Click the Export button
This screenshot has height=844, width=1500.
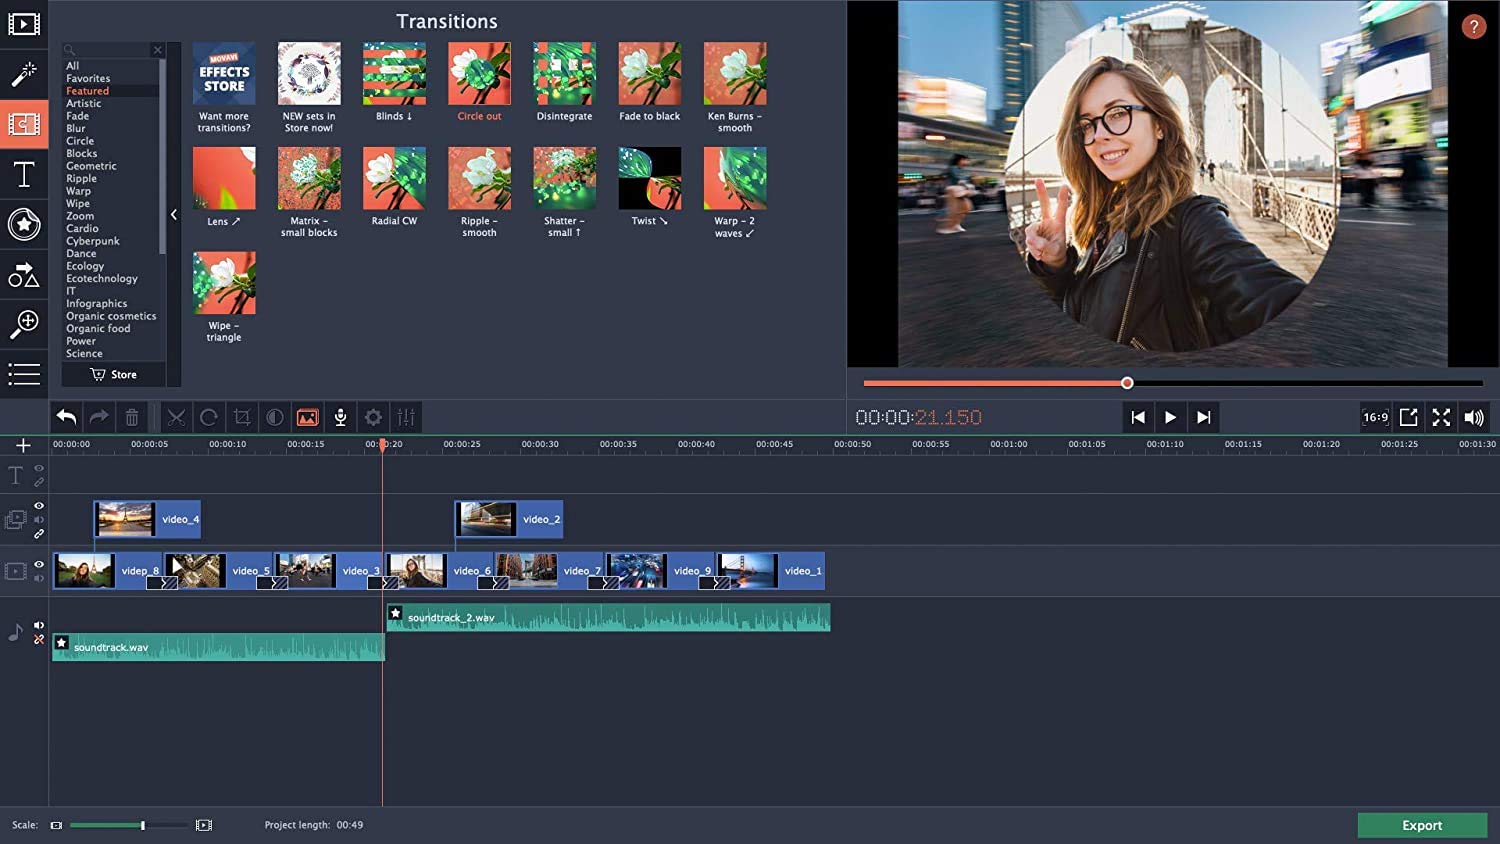coord(1422,824)
